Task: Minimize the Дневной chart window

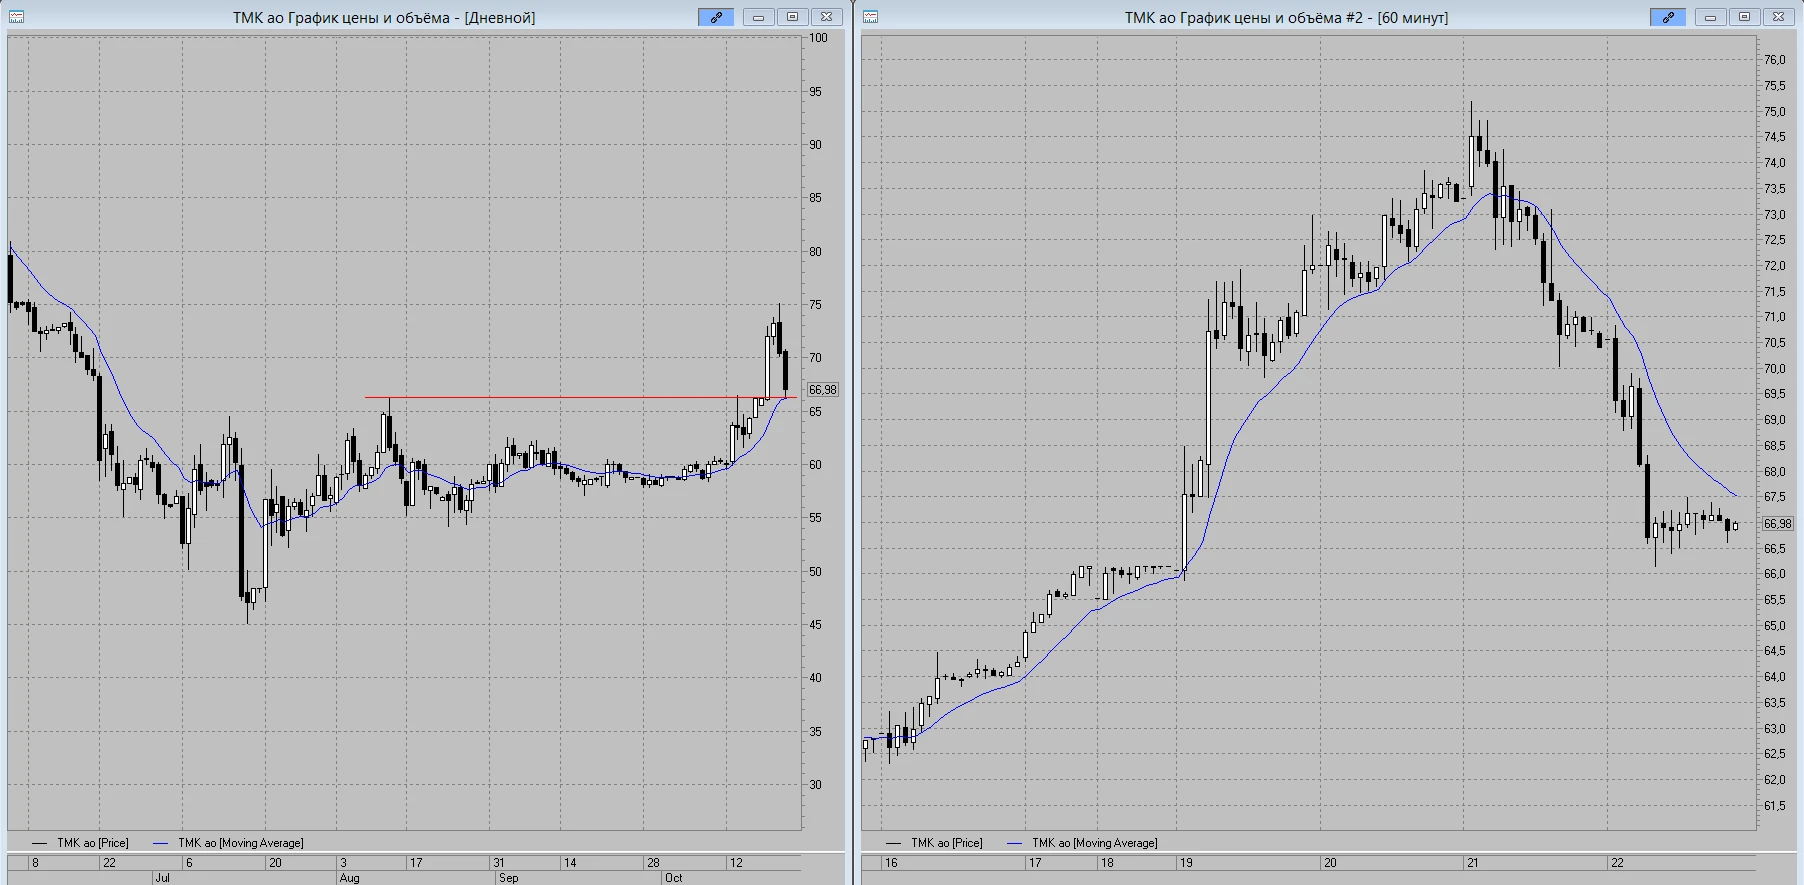Action: [759, 17]
